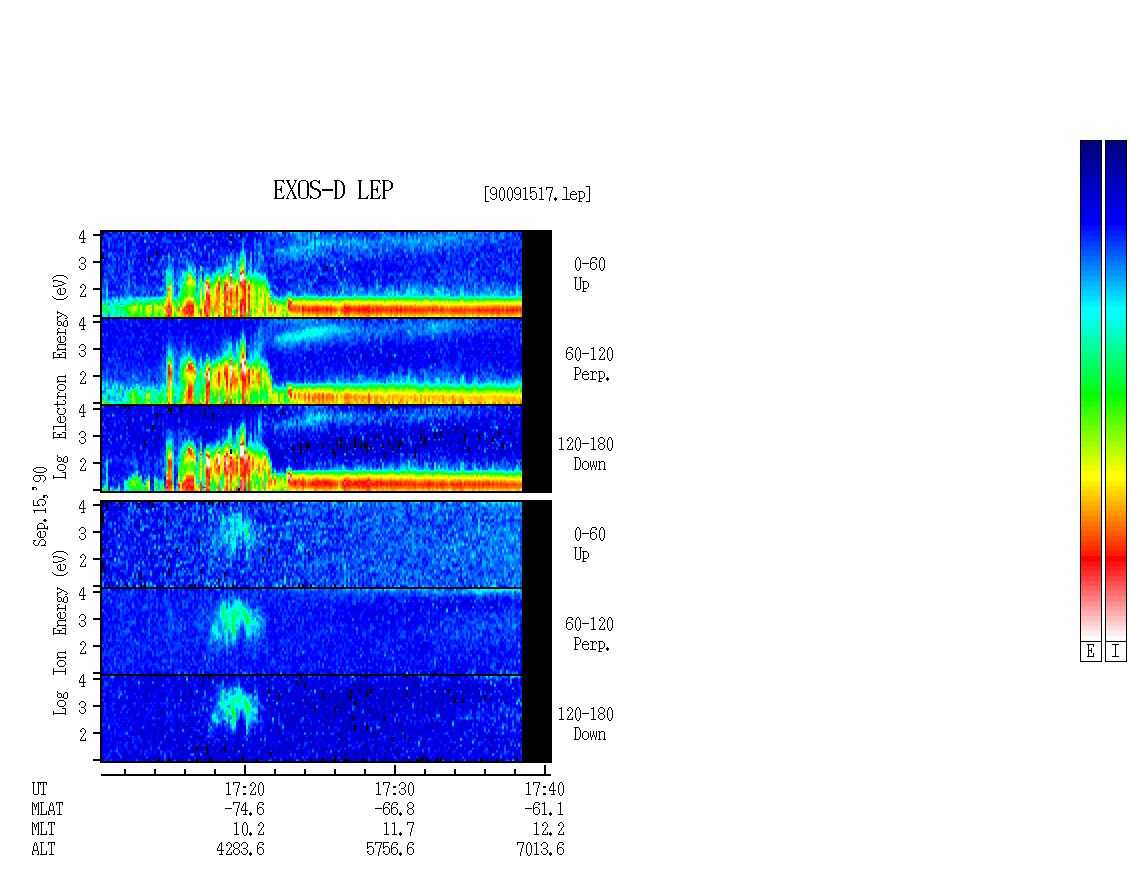Click the altitude value 4283.6
This screenshot has width=1130, height=875.
[x=241, y=850]
